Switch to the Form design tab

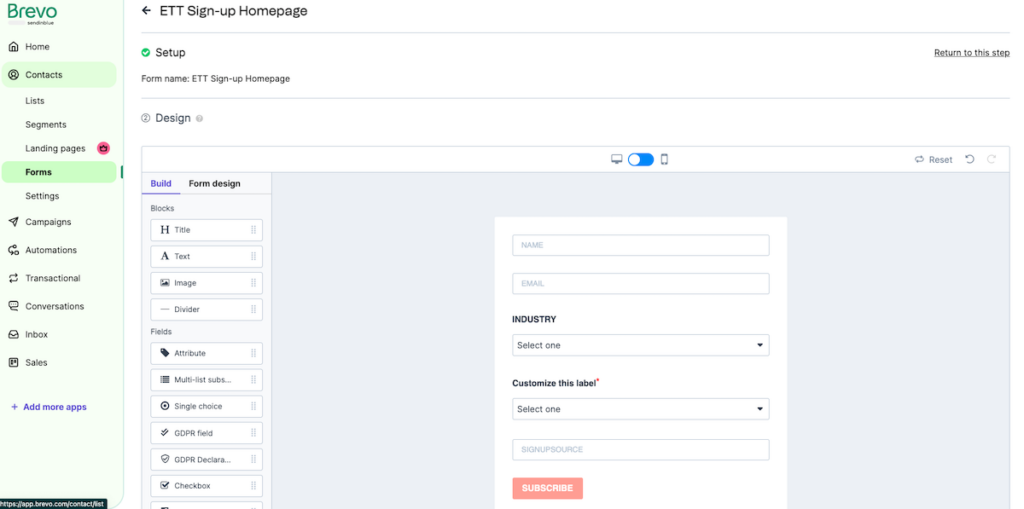[x=214, y=184]
